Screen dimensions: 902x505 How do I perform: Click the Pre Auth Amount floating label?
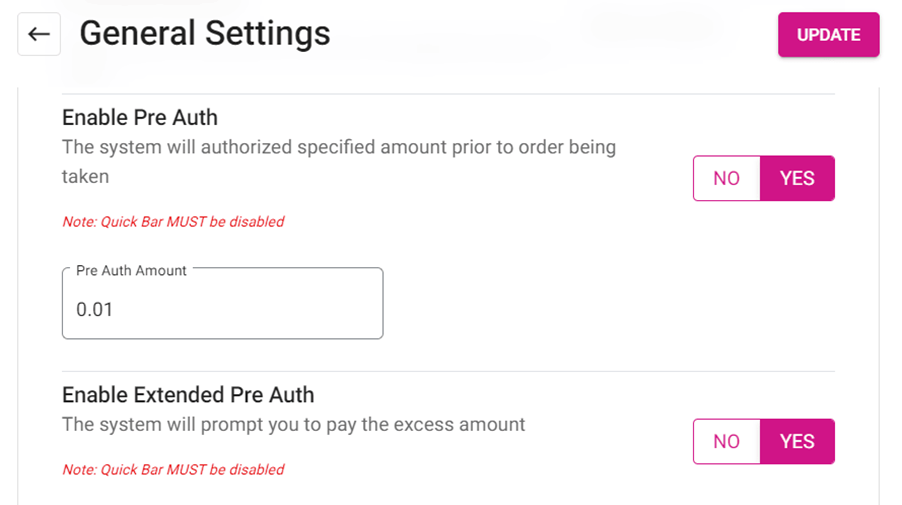pyautogui.click(x=131, y=271)
